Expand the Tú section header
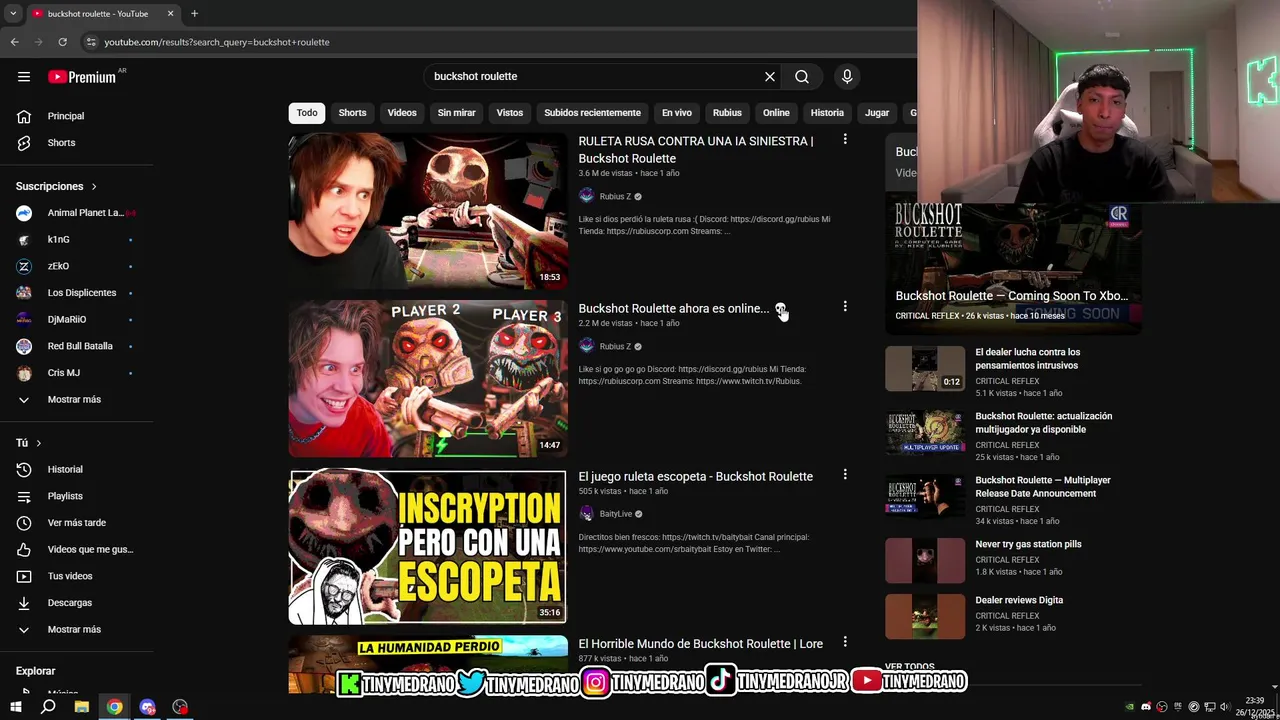The image size is (1280, 720). [28, 443]
